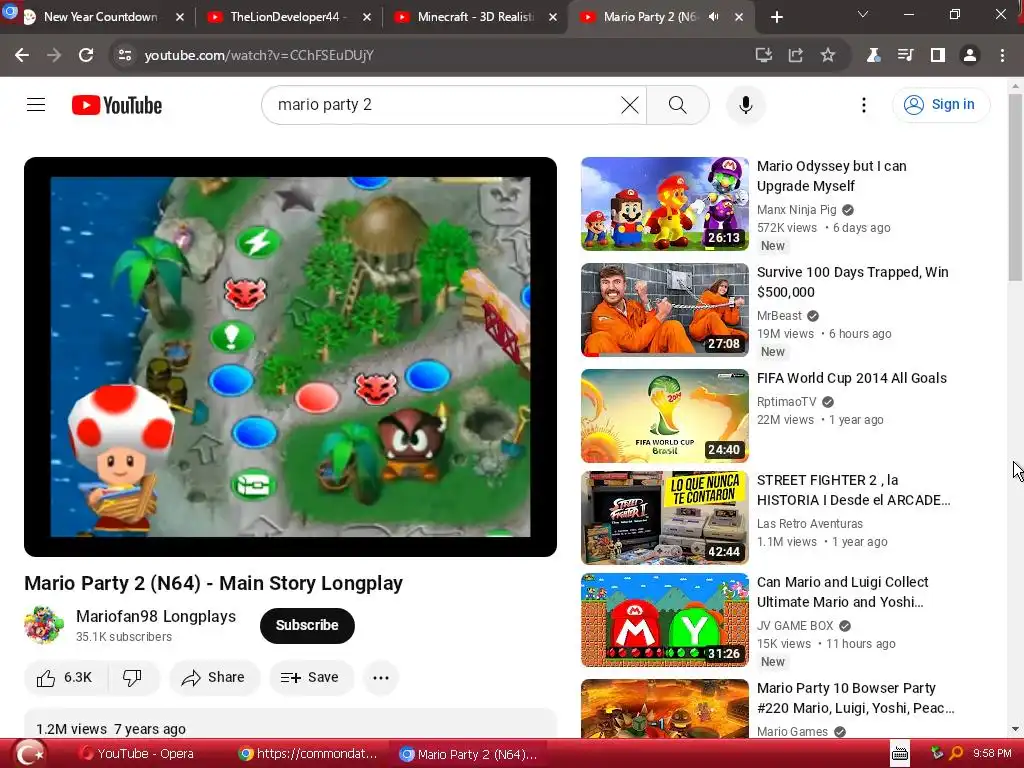Switch to YouTube - Opera taskbar item
The height and width of the screenshot is (768, 1024).
[136, 754]
